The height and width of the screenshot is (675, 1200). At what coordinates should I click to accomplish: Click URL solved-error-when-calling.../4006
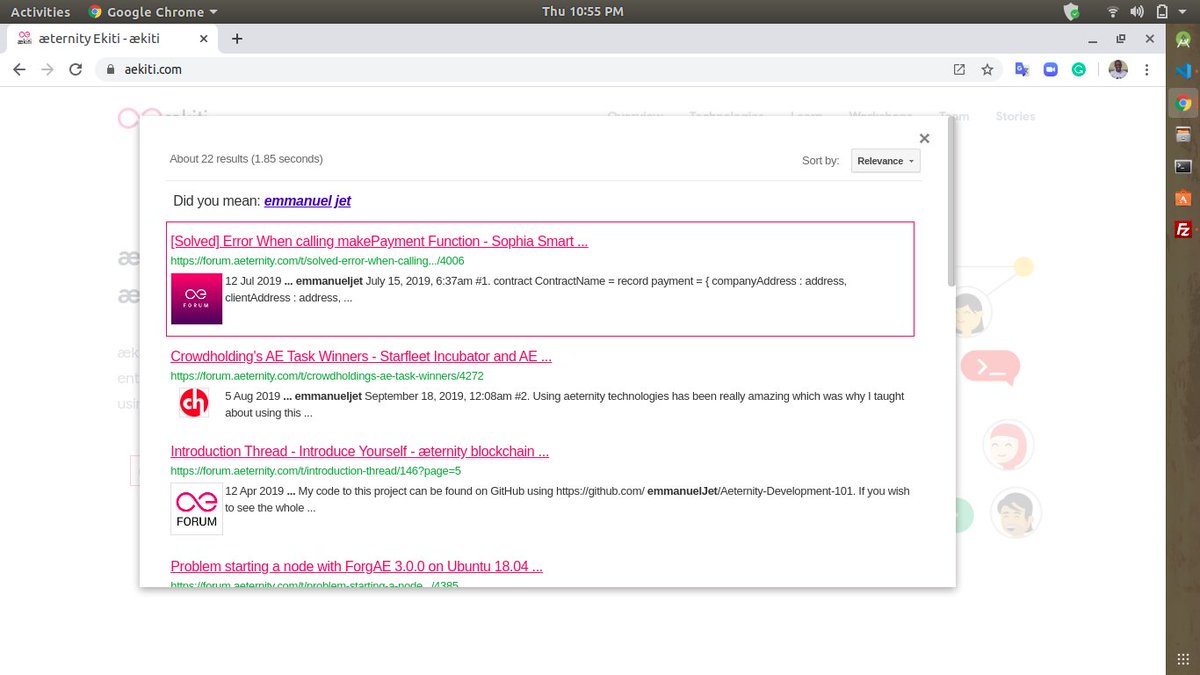317,261
